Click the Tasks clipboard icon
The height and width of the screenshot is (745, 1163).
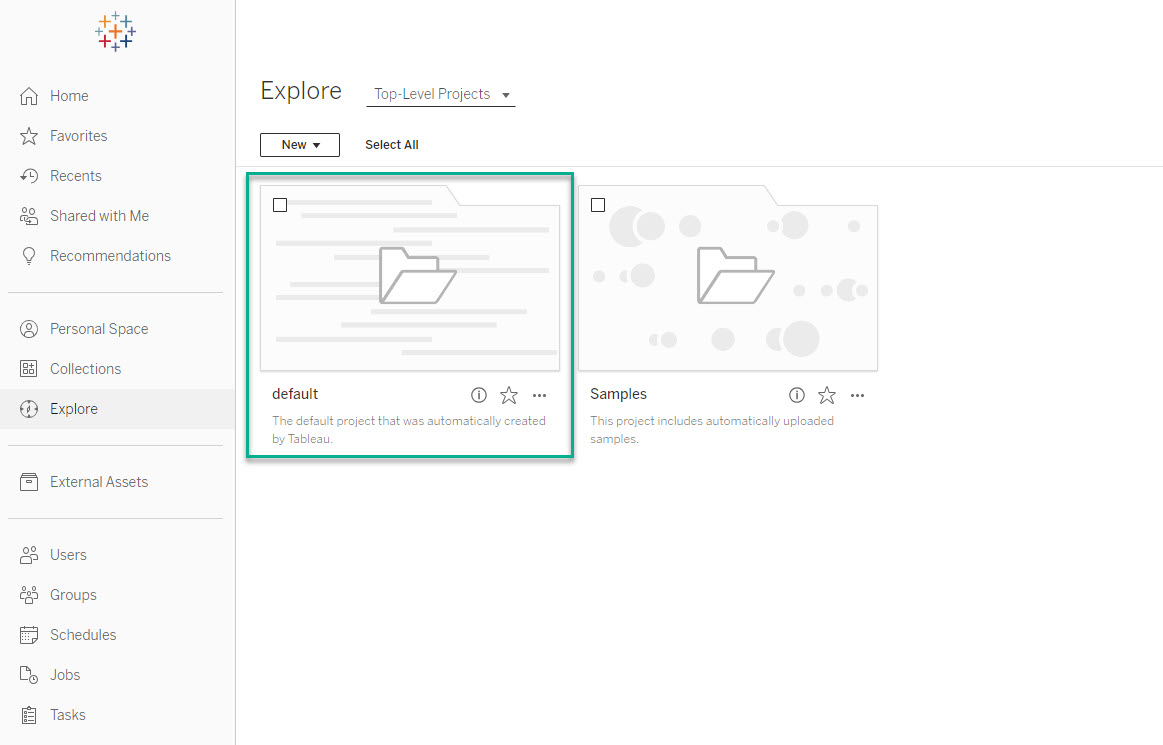coord(29,715)
